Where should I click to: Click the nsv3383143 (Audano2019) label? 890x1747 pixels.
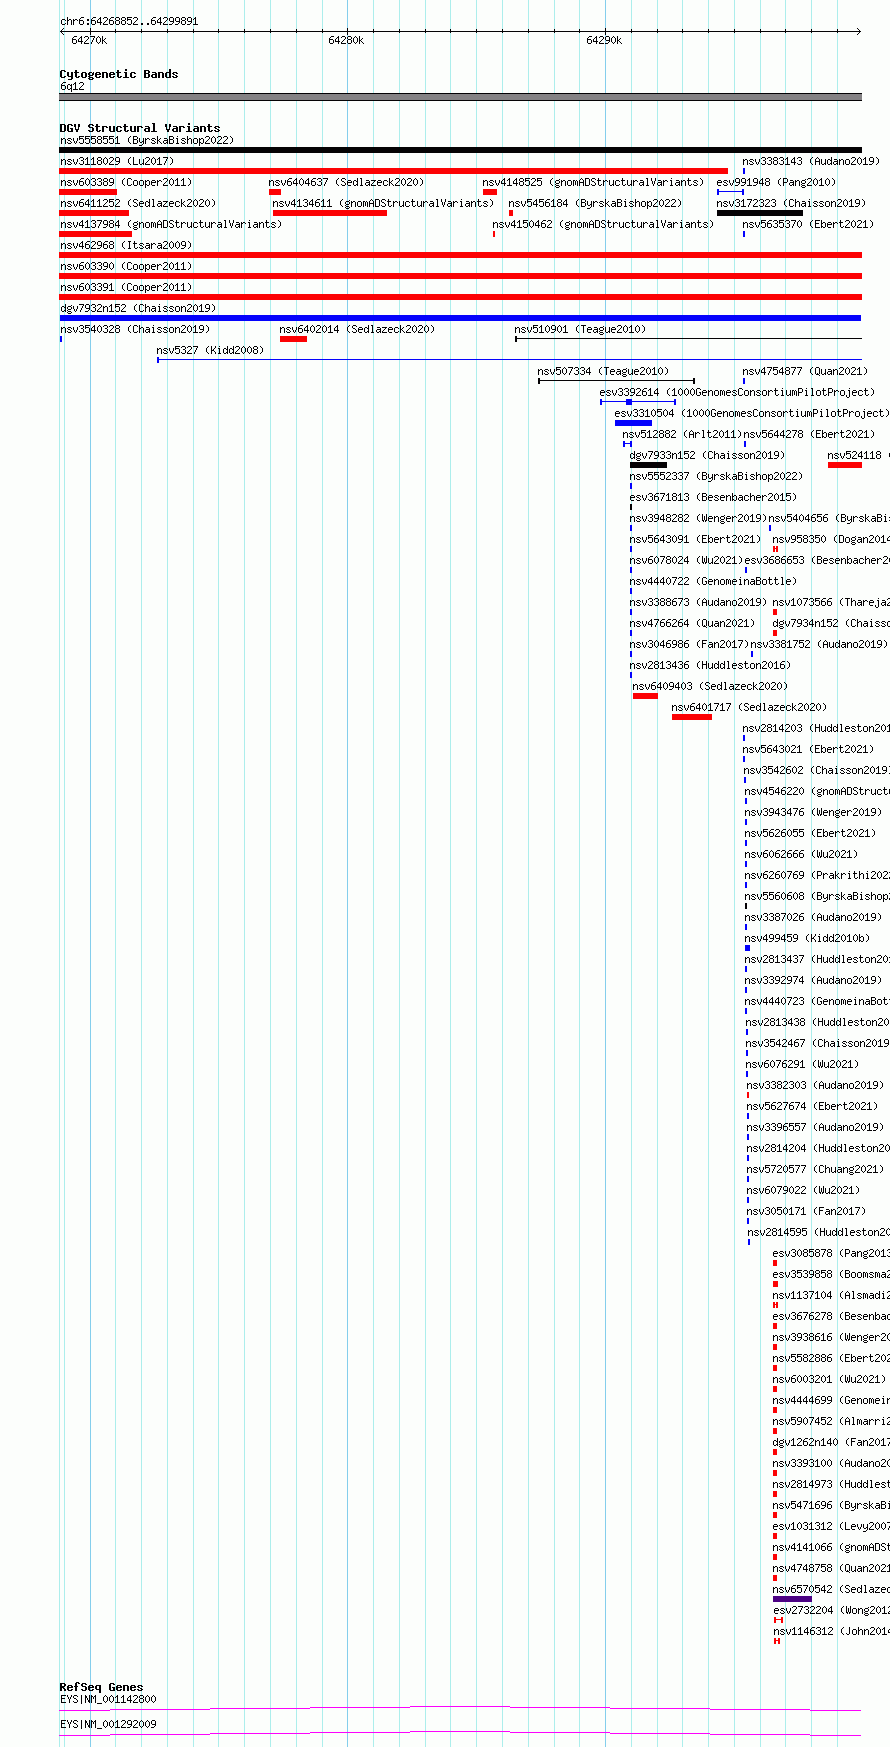tap(811, 162)
